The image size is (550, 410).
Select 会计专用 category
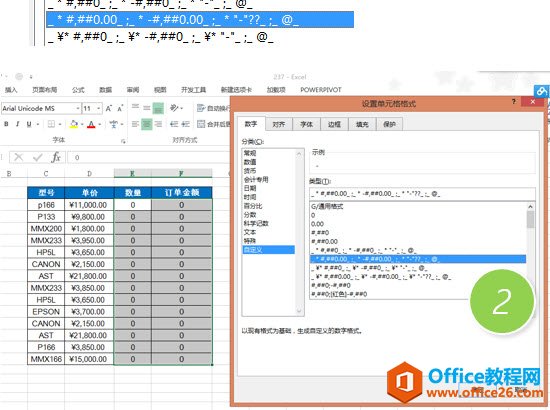pos(256,180)
